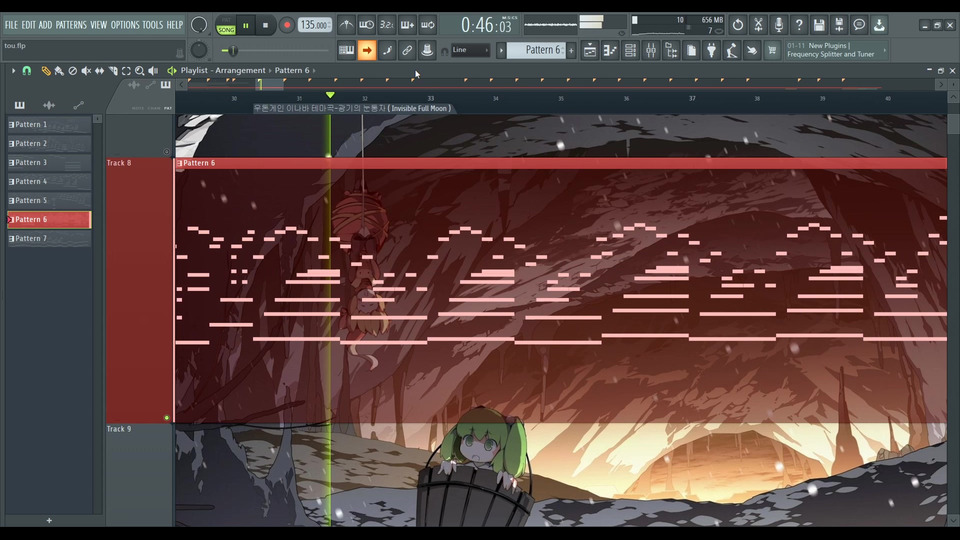Click the arrow left of Pattern 6 selector
This screenshot has height=540, width=960.
click(x=501, y=50)
